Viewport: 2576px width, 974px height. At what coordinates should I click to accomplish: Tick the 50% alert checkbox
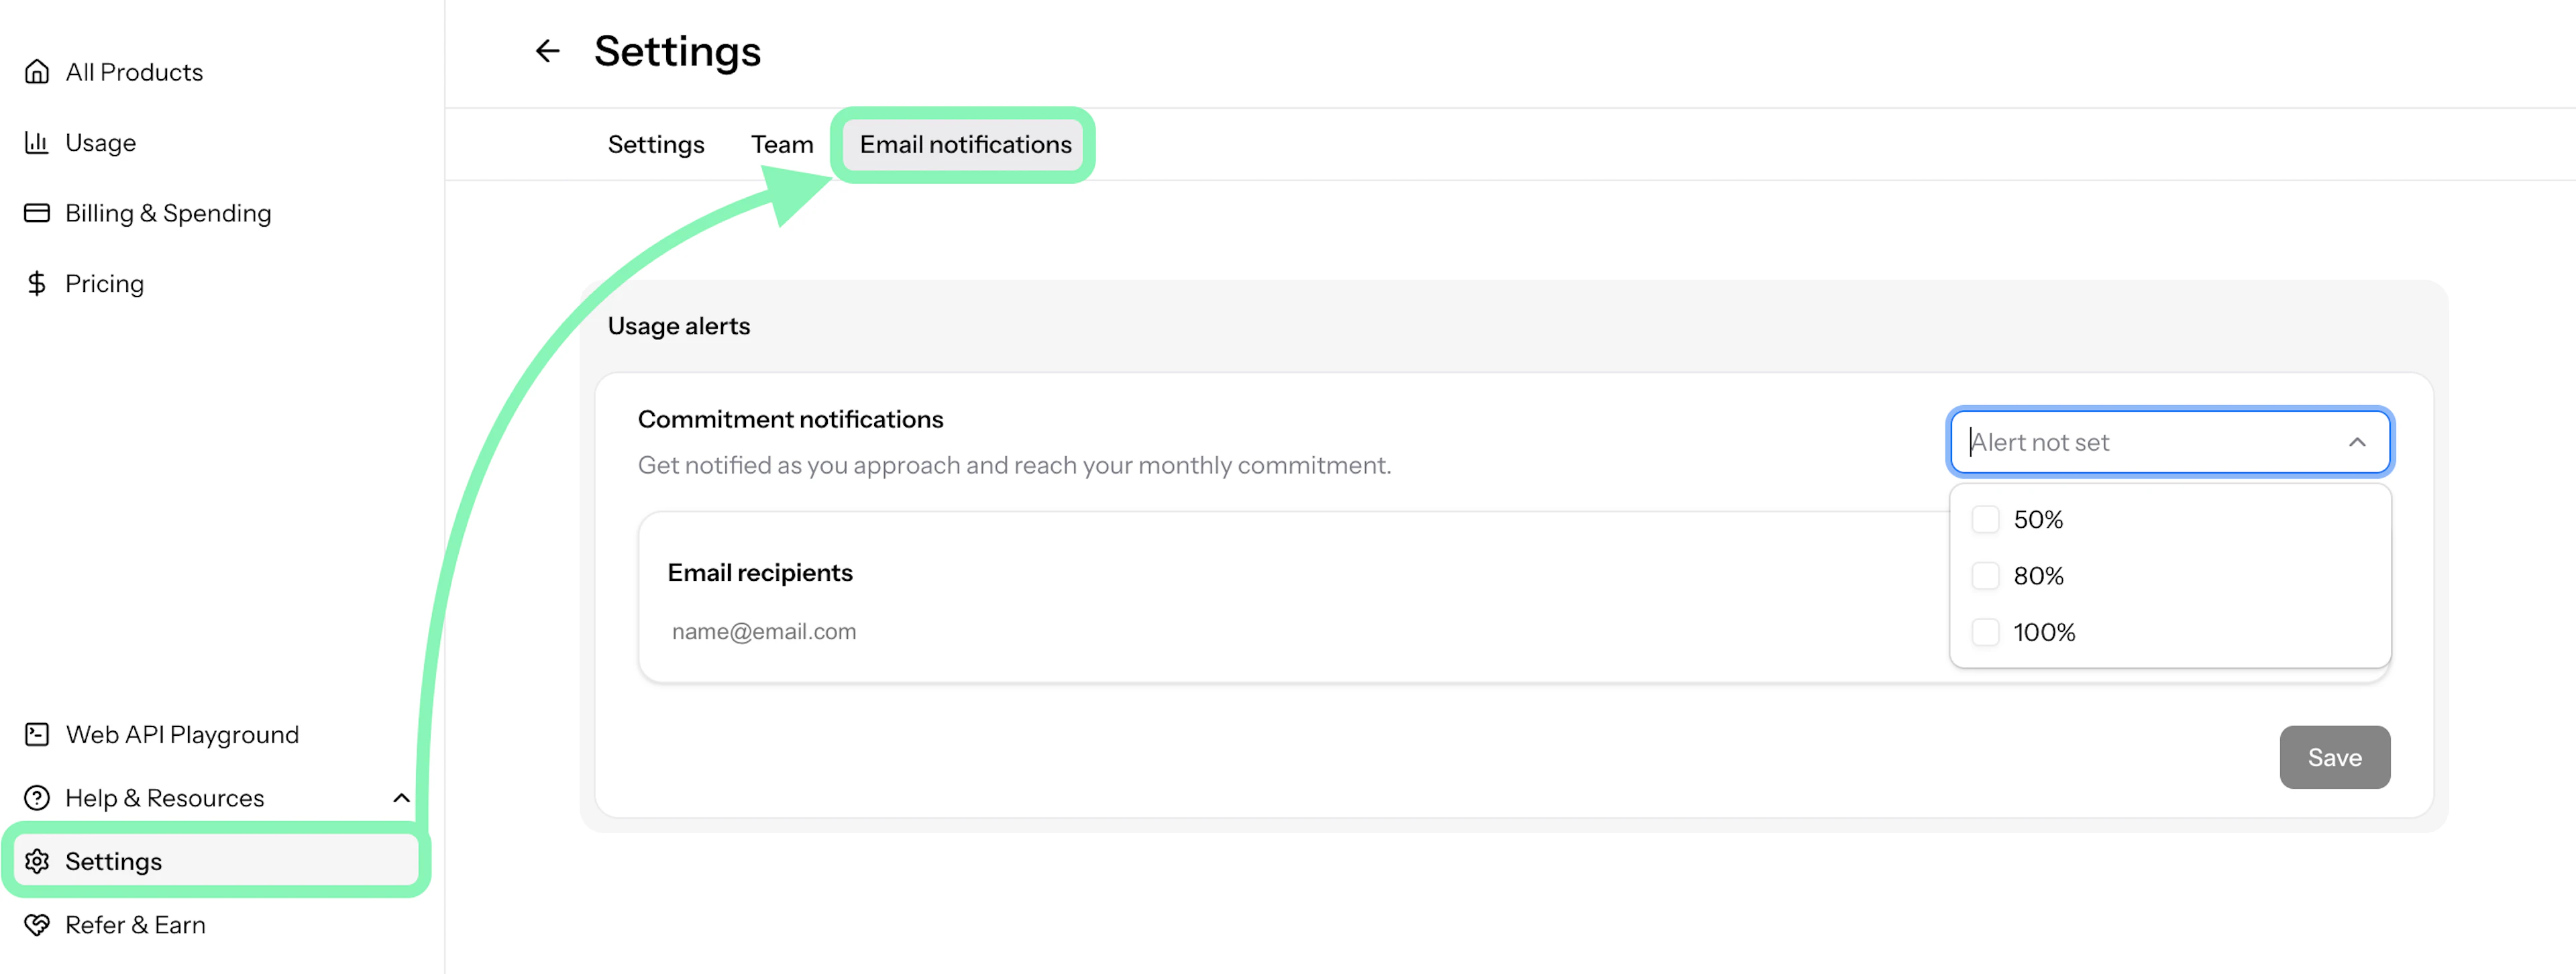click(1985, 520)
